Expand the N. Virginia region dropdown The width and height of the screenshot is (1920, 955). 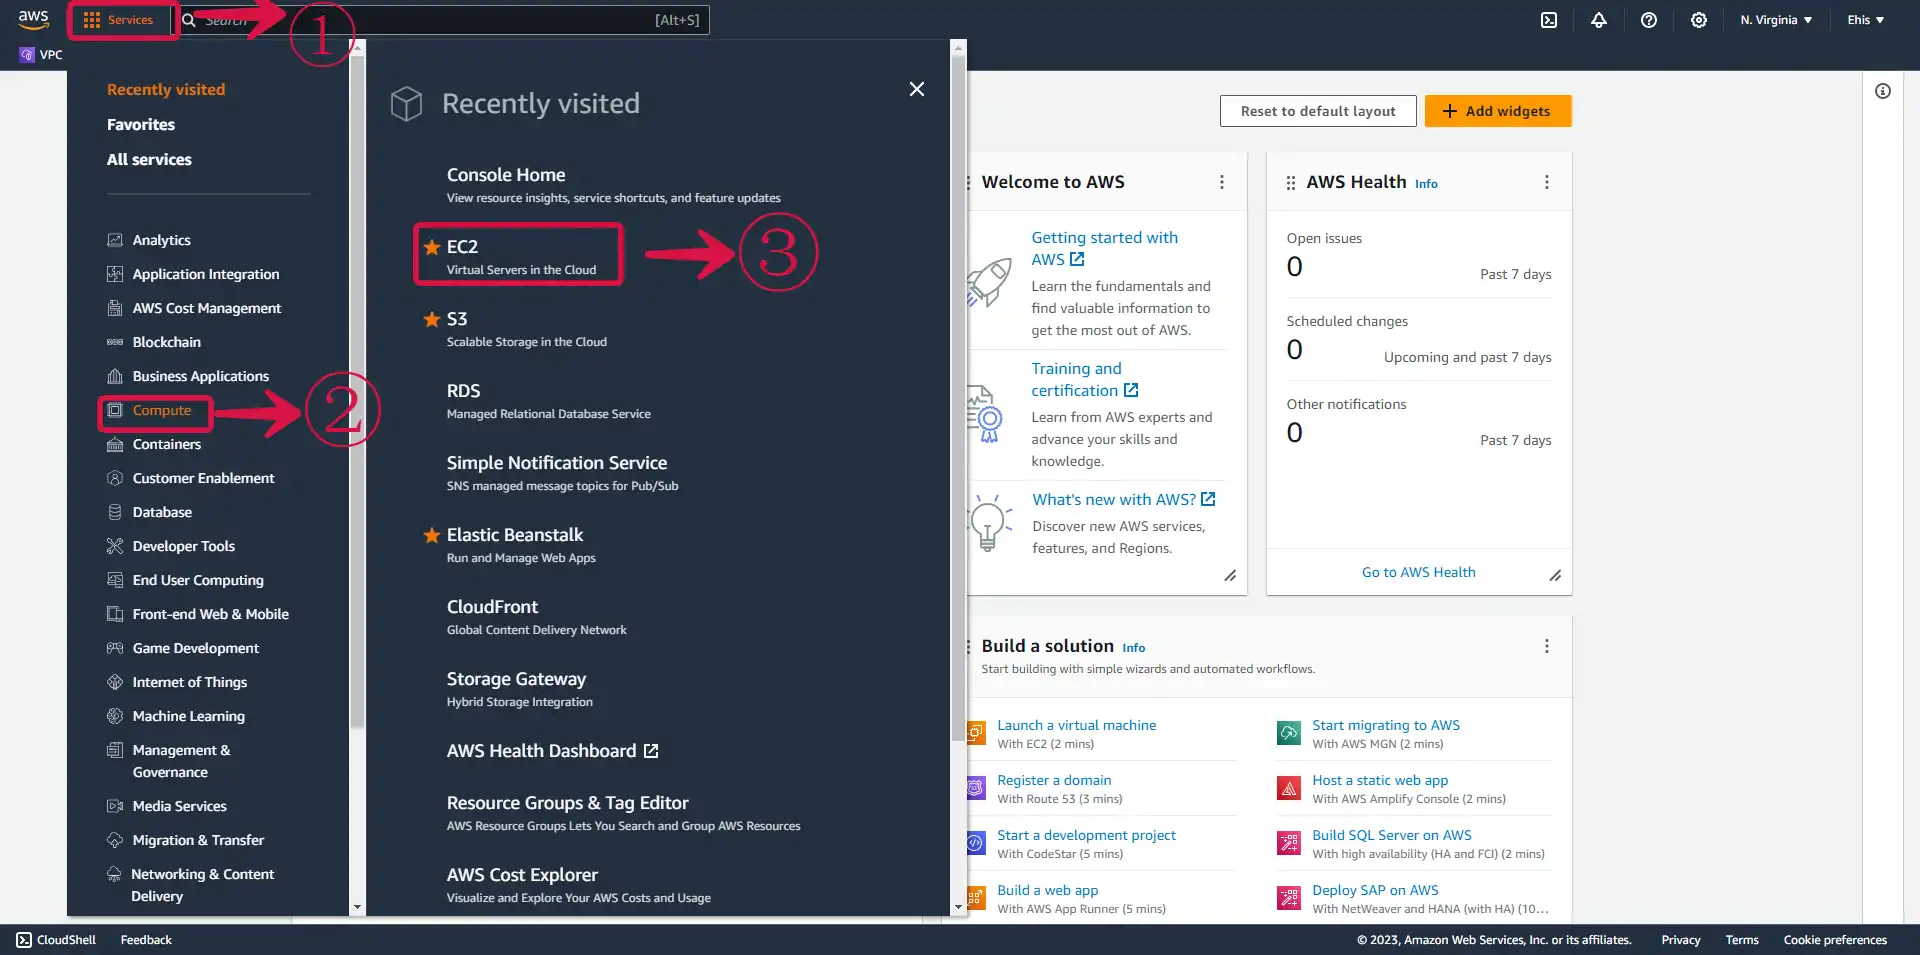(1776, 20)
